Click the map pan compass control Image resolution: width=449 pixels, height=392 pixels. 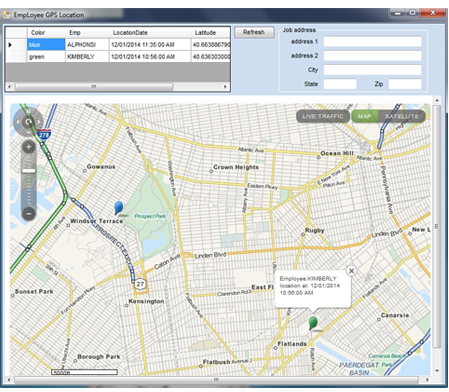(28, 122)
